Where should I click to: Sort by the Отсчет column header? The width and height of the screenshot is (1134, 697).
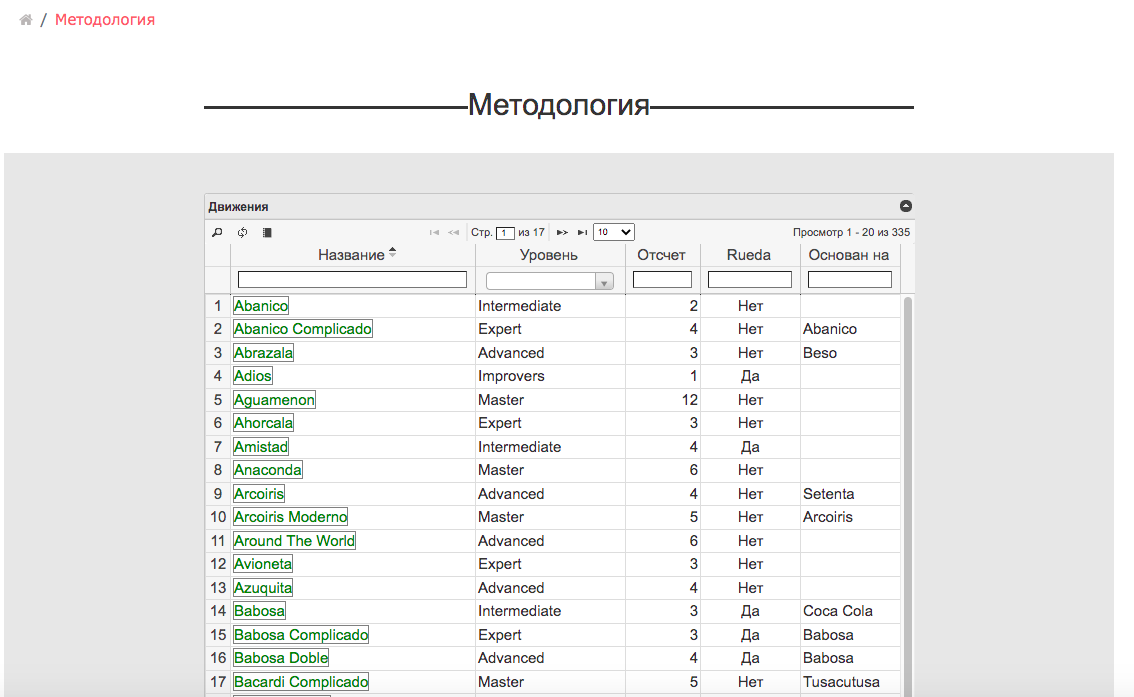(x=661, y=255)
